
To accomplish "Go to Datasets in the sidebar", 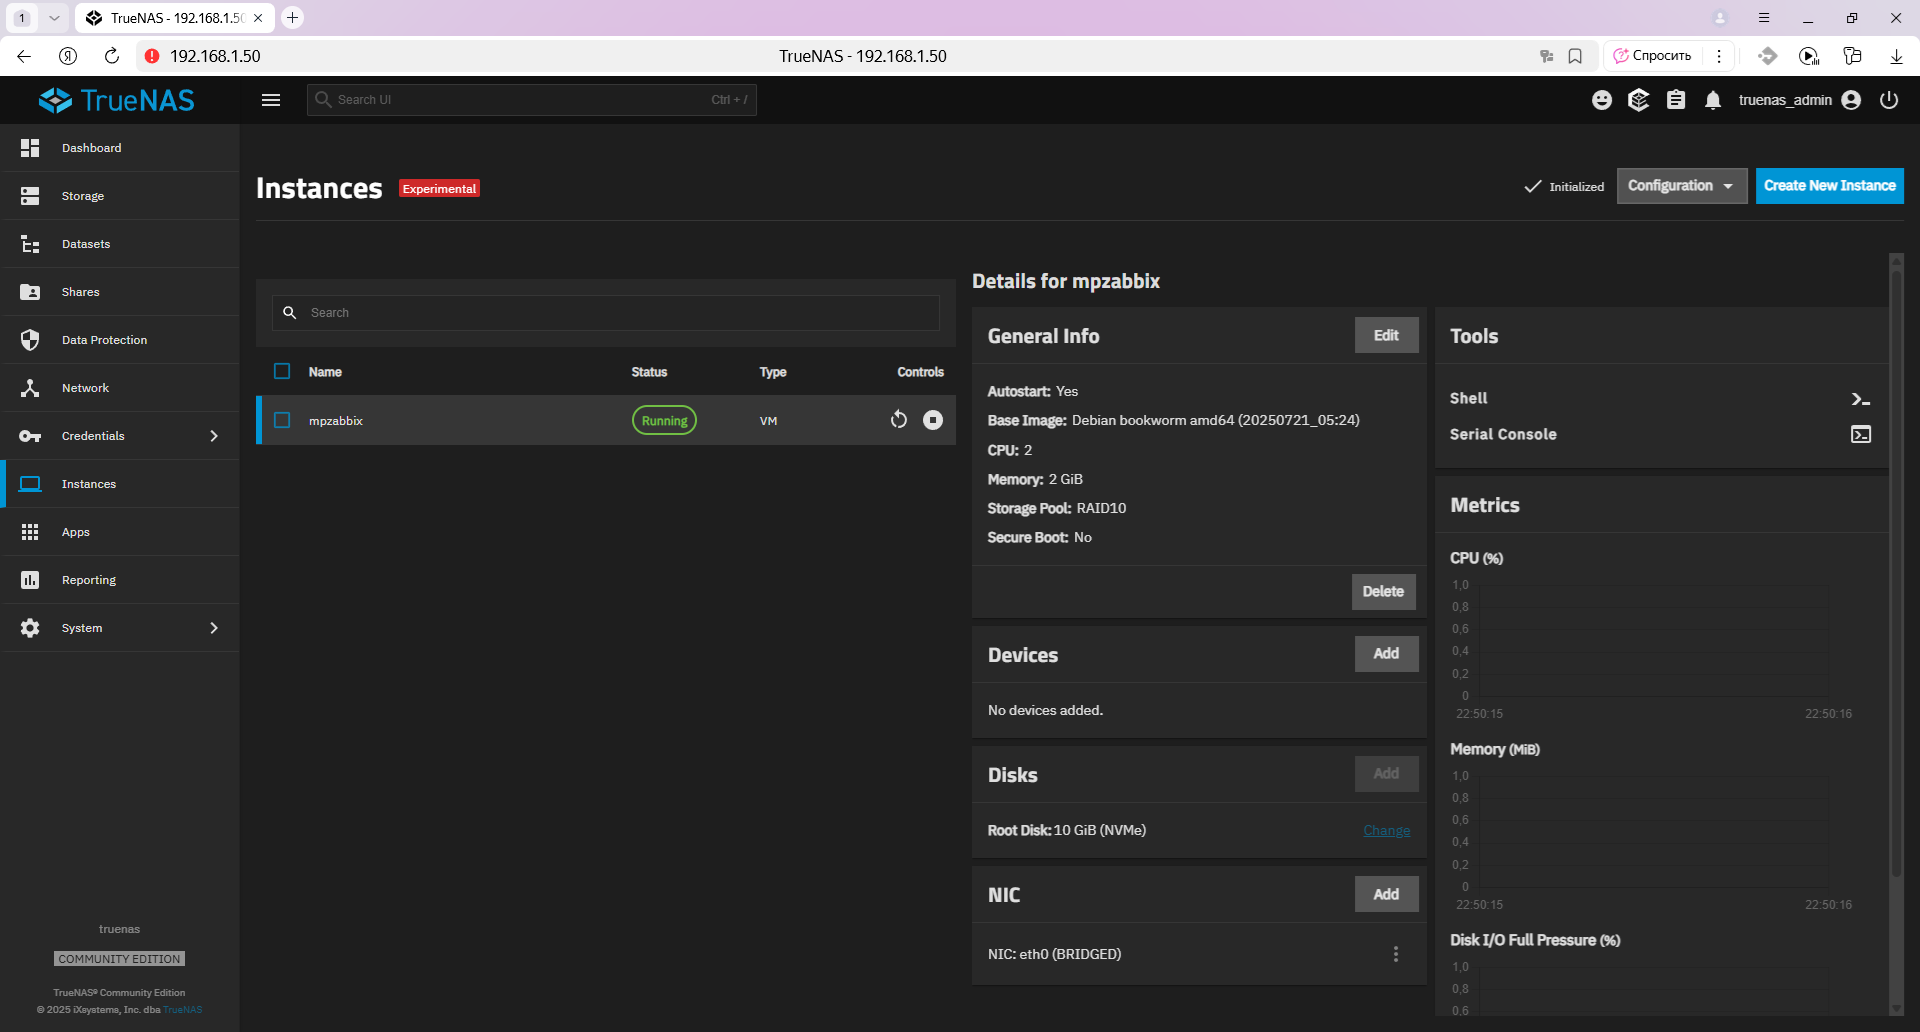I will (120, 244).
